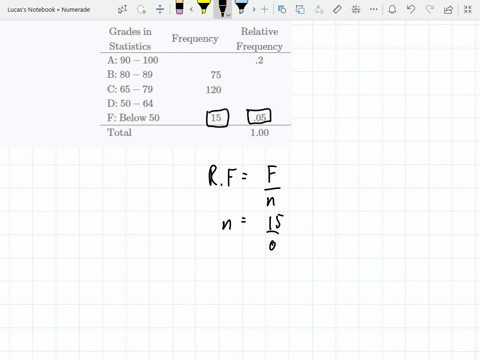Redo the last undone action

pyautogui.click(x=430, y=9)
